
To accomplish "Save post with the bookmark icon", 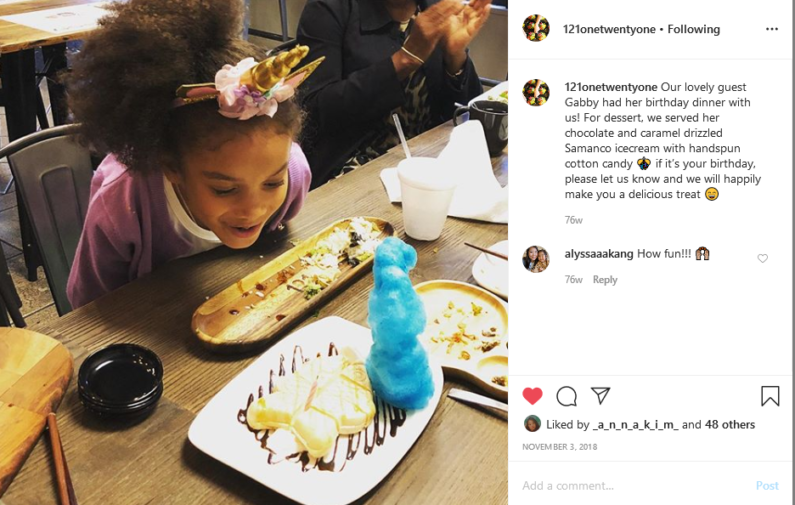I will pyautogui.click(x=770, y=396).
